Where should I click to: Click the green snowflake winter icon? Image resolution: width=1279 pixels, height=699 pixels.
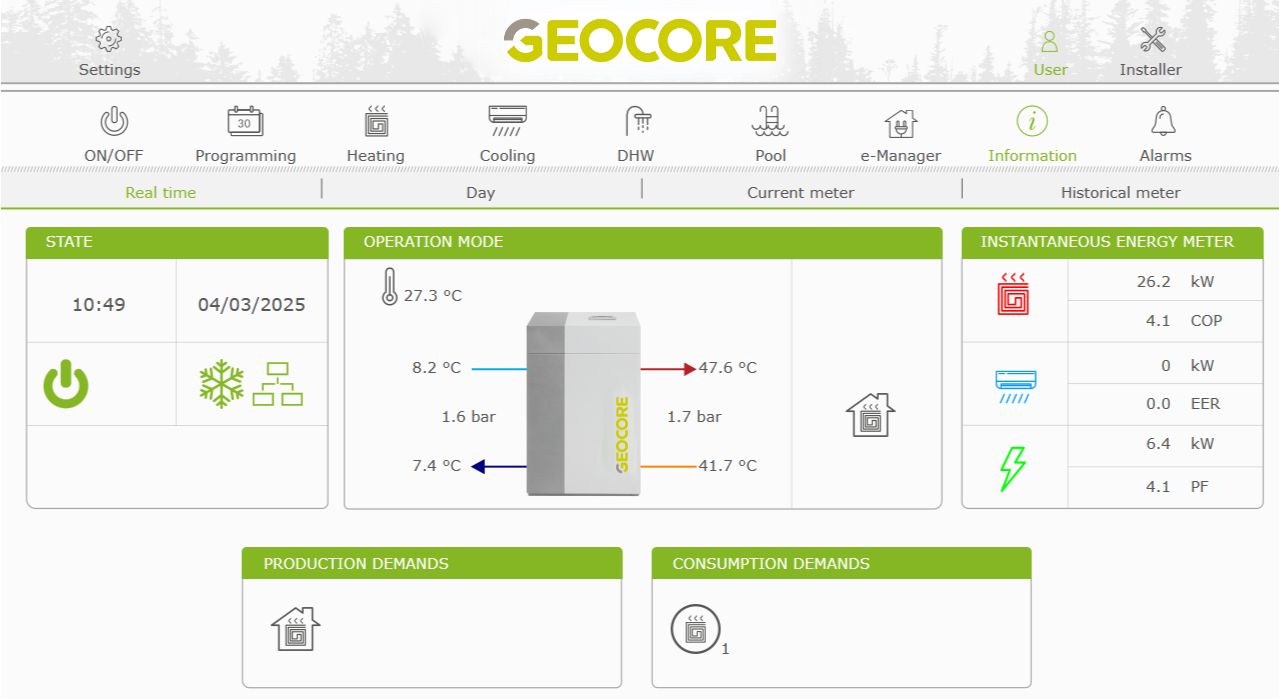222,385
